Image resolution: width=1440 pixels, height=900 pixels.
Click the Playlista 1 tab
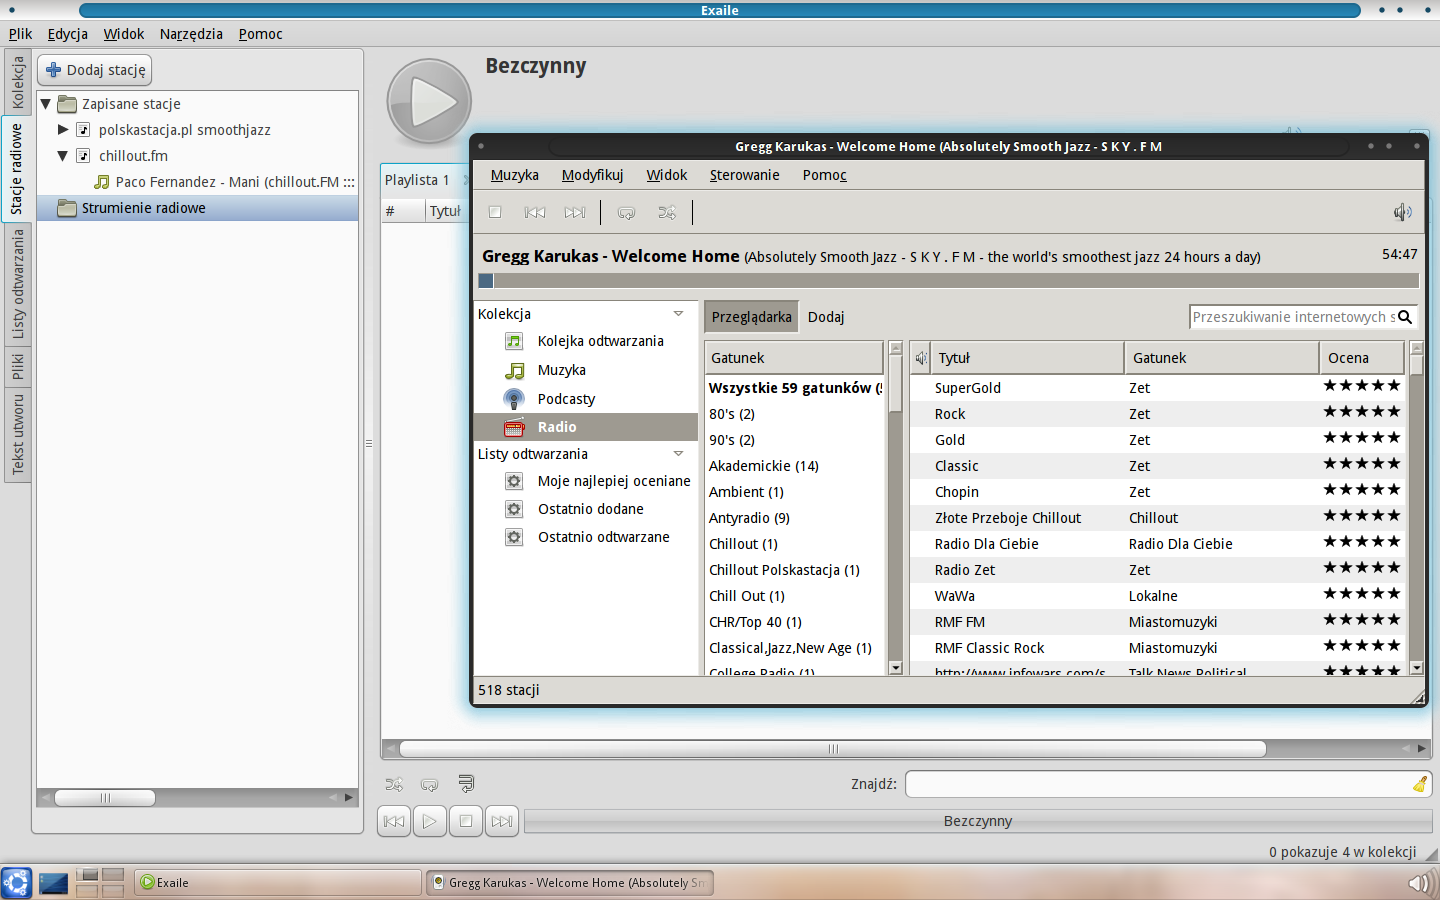[417, 180]
